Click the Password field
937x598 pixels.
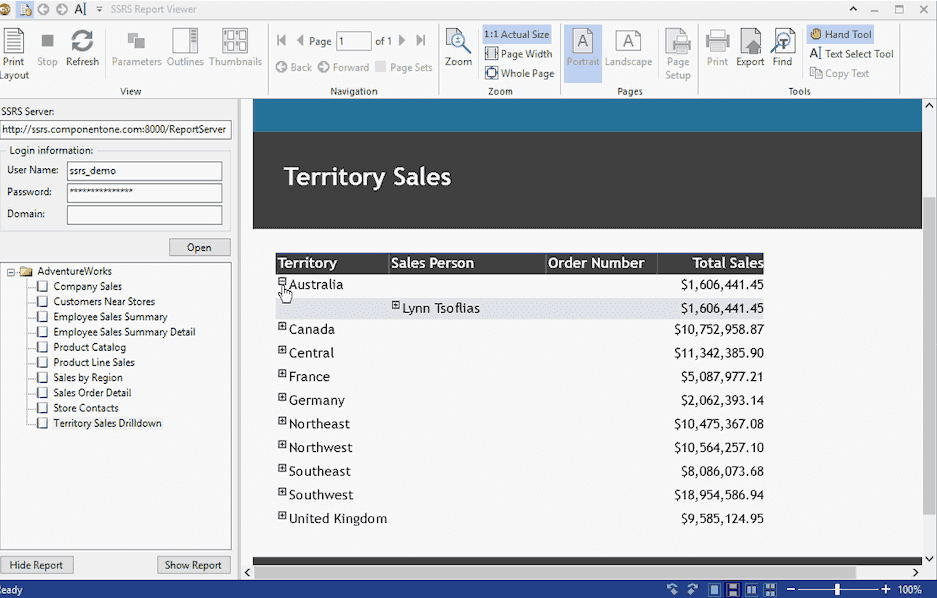[145, 192]
